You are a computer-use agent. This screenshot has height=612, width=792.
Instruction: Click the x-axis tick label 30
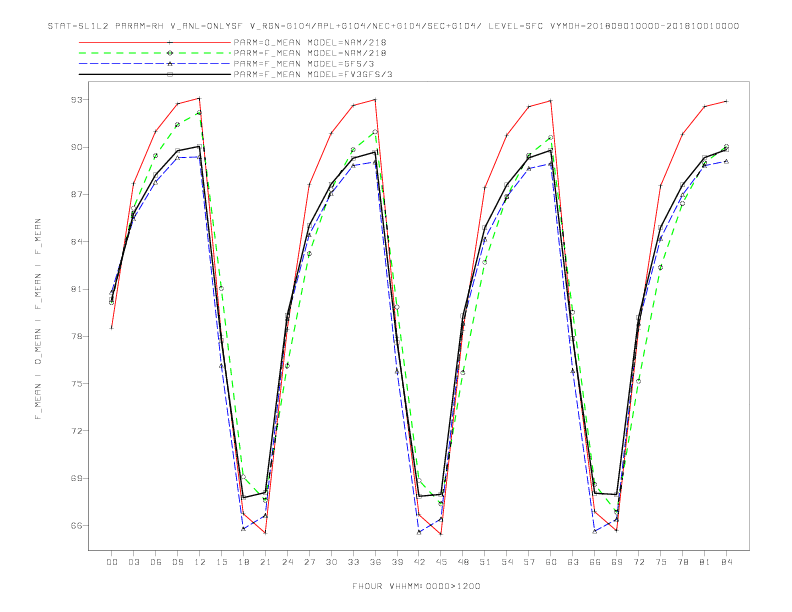click(331, 562)
